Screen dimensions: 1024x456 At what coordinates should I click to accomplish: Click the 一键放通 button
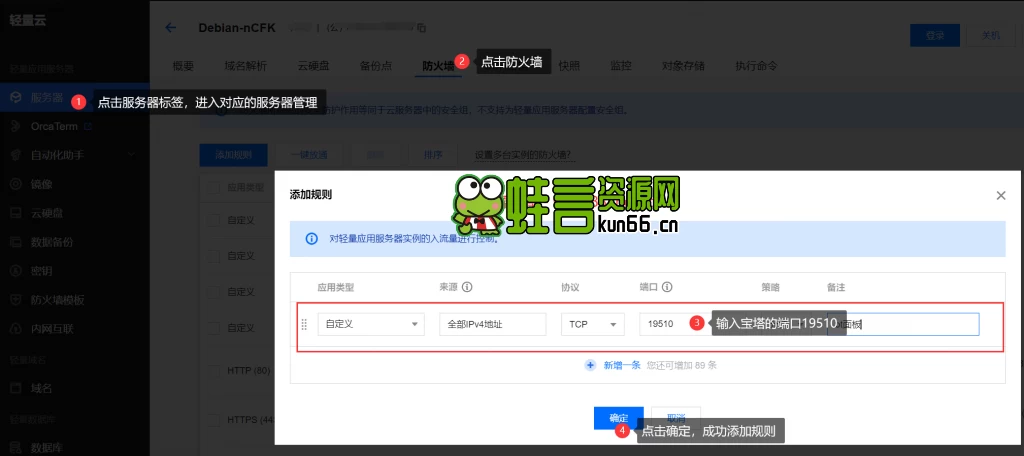[309, 155]
